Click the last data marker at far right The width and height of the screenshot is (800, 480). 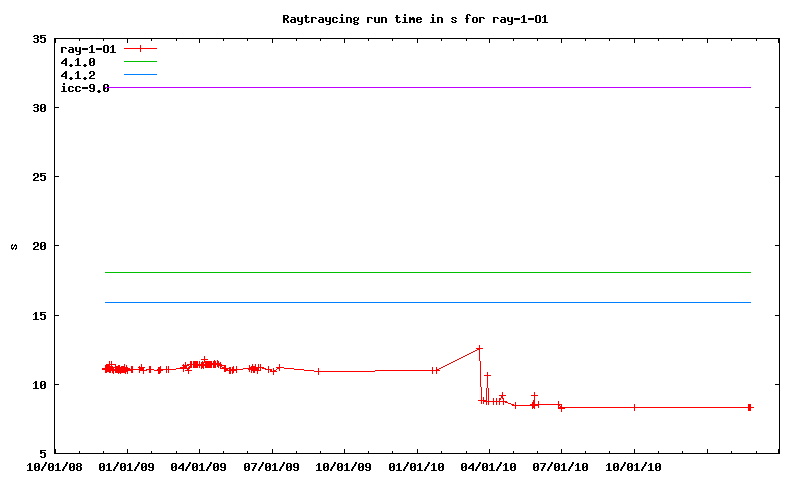point(750,407)
